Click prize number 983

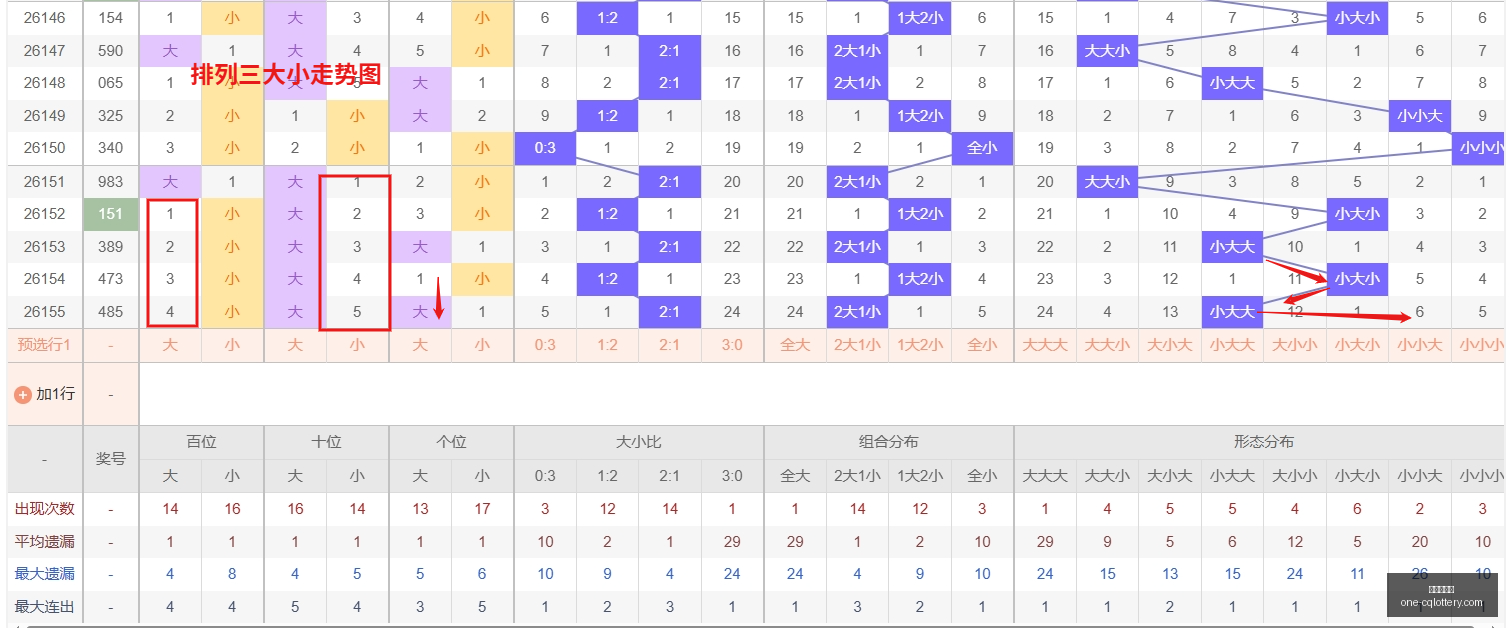click(x=111, y=182)
